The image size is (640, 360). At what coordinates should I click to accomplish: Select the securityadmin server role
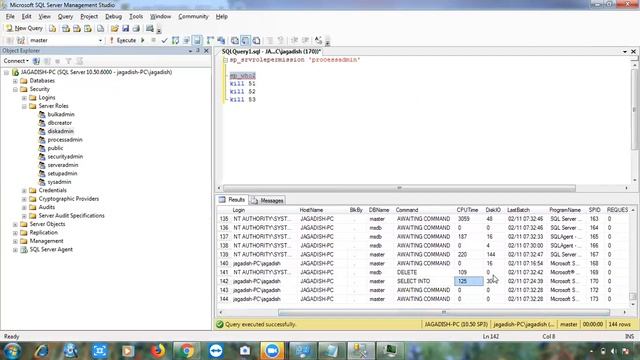pyautogui.click(x=65, y=157)
